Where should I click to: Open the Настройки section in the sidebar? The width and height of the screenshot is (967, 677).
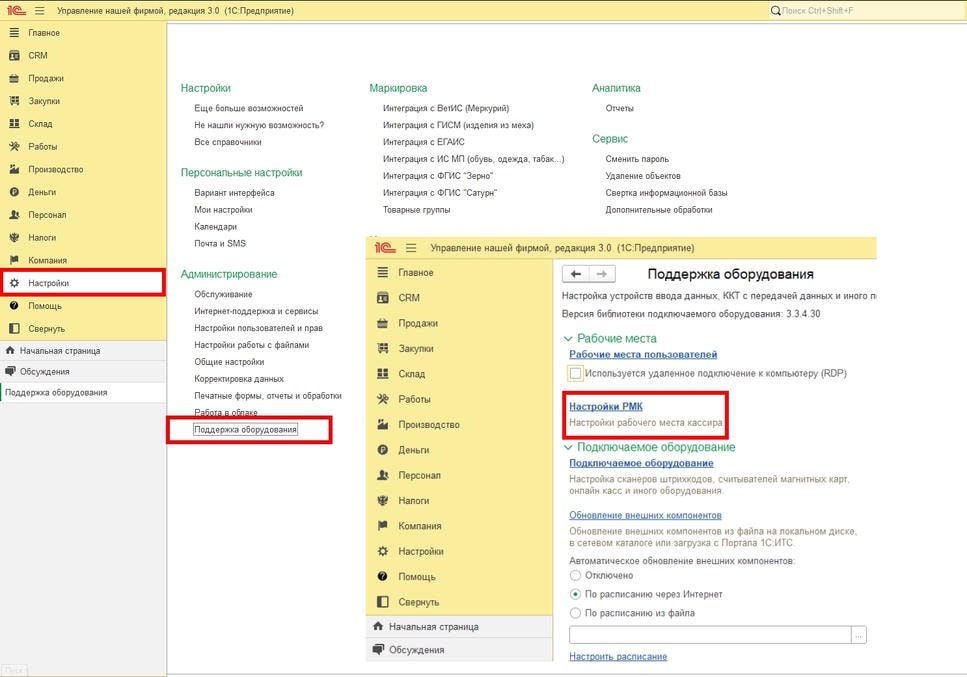click(x=83, y=283)
